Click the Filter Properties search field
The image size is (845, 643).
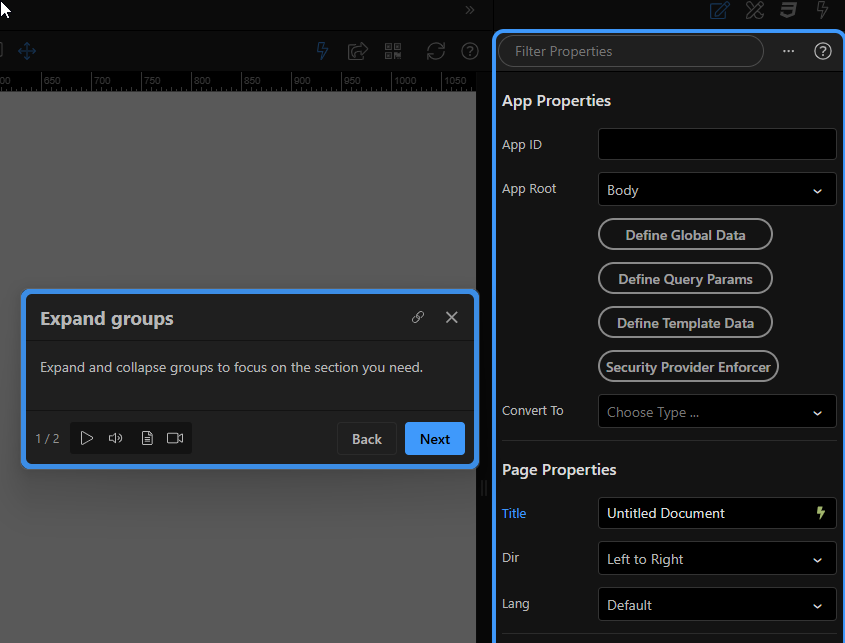click(x=631, y=51)
